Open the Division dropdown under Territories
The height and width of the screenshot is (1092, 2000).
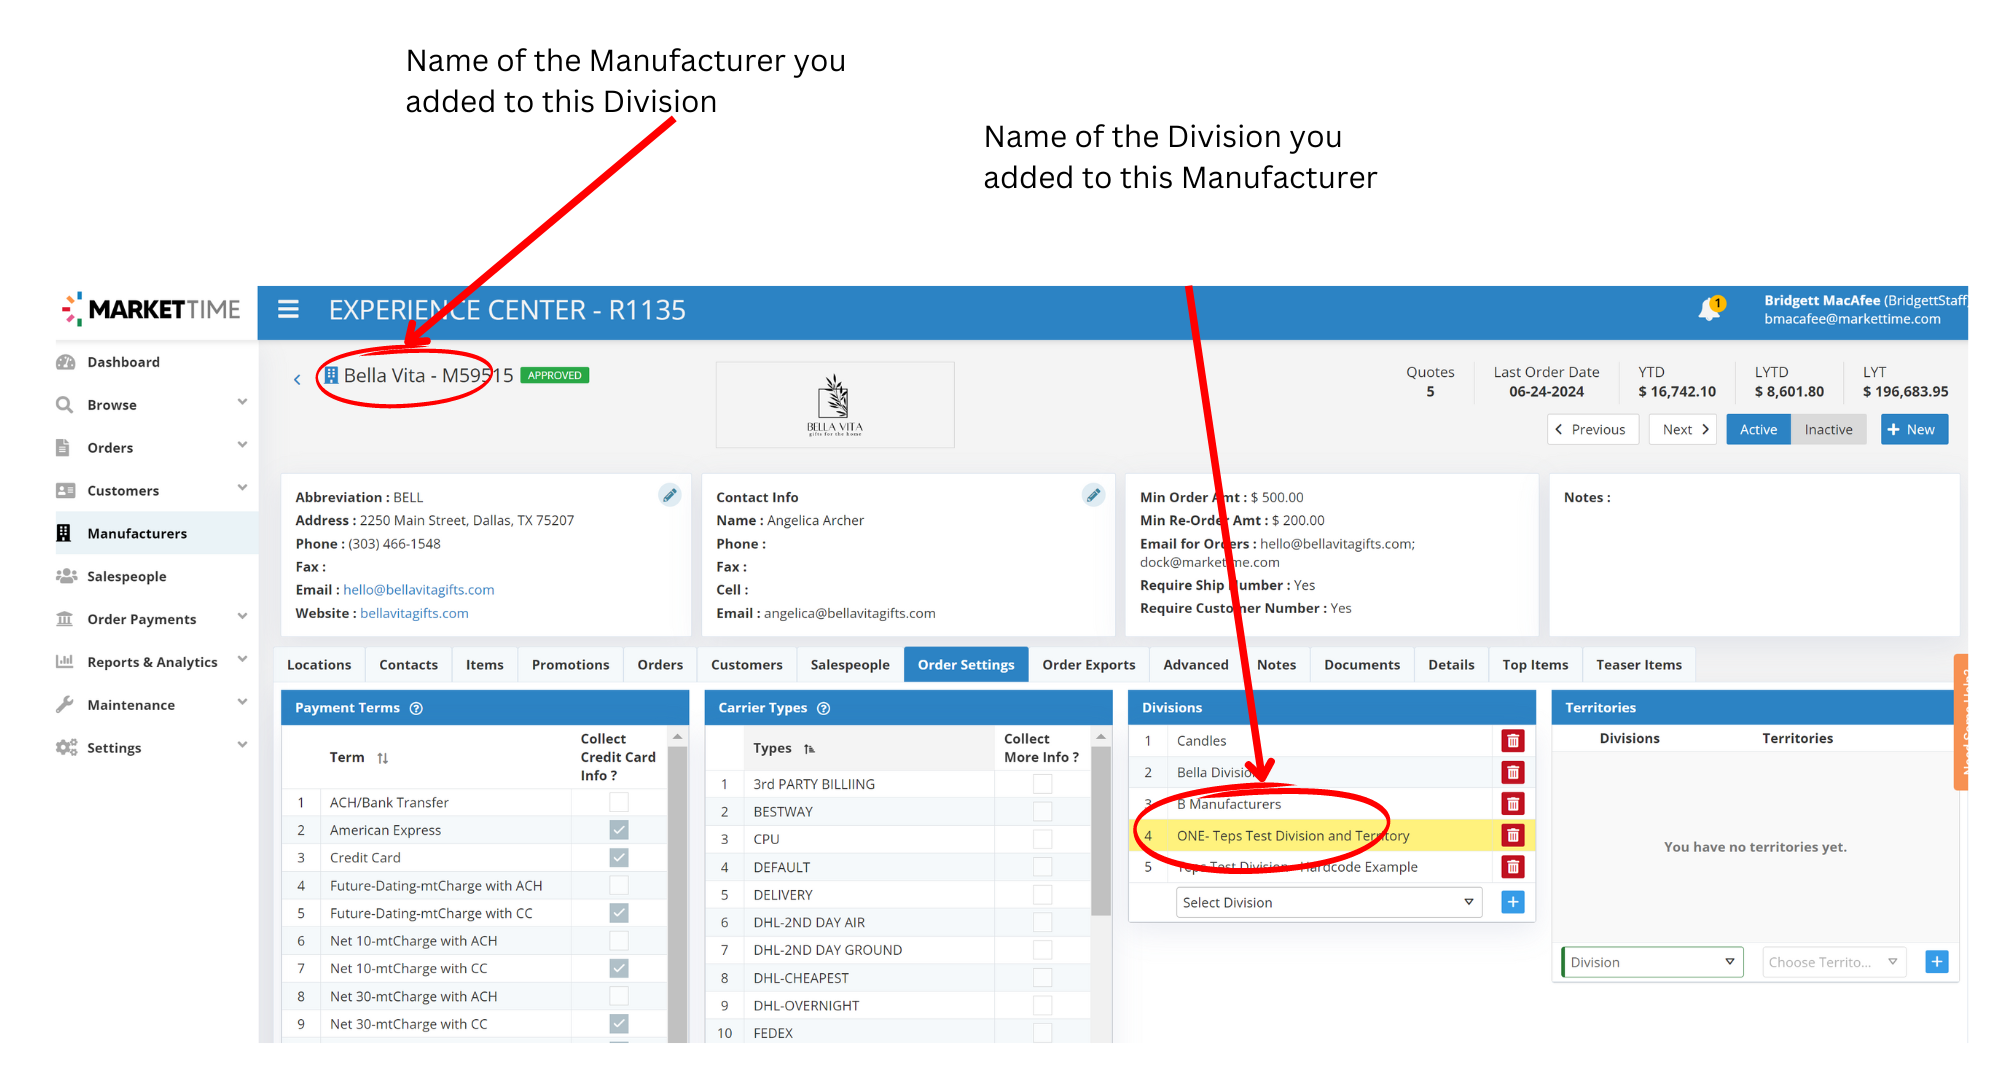click(x=1652, y=962)
